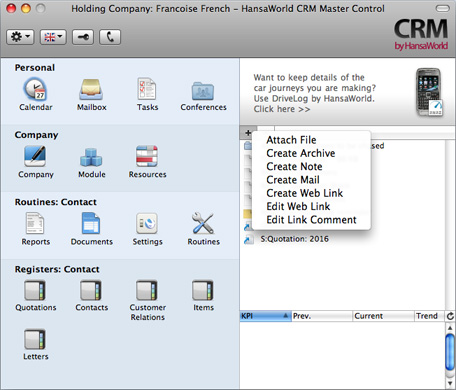
Task: Click the phone call button
Action: coord(110,37)
